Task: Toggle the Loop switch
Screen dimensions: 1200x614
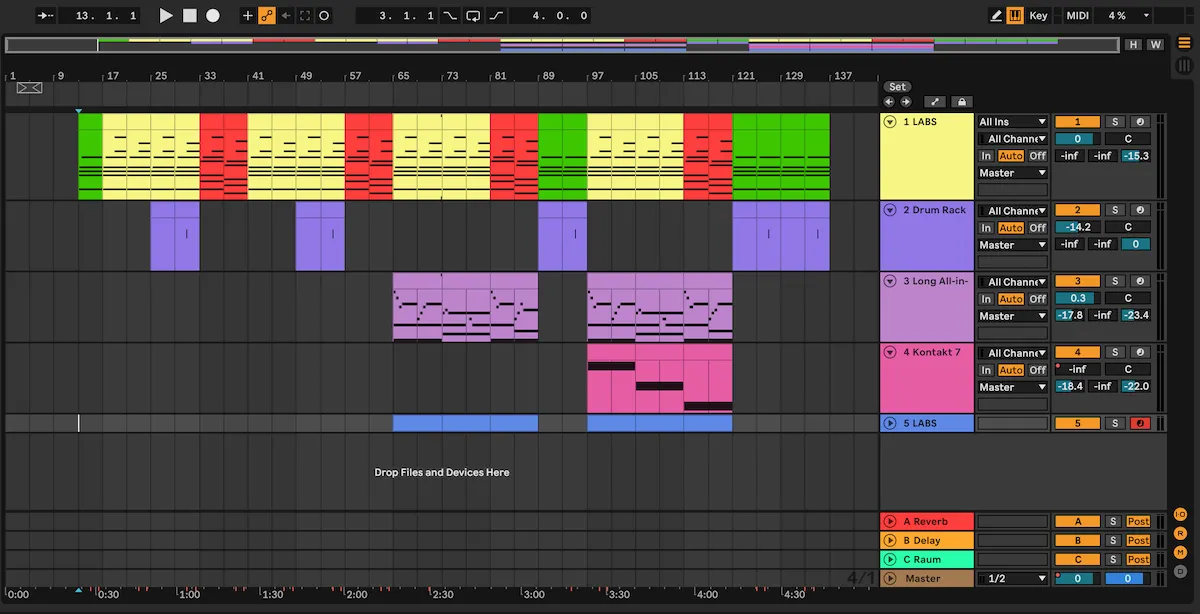Action: coord(473,16)
